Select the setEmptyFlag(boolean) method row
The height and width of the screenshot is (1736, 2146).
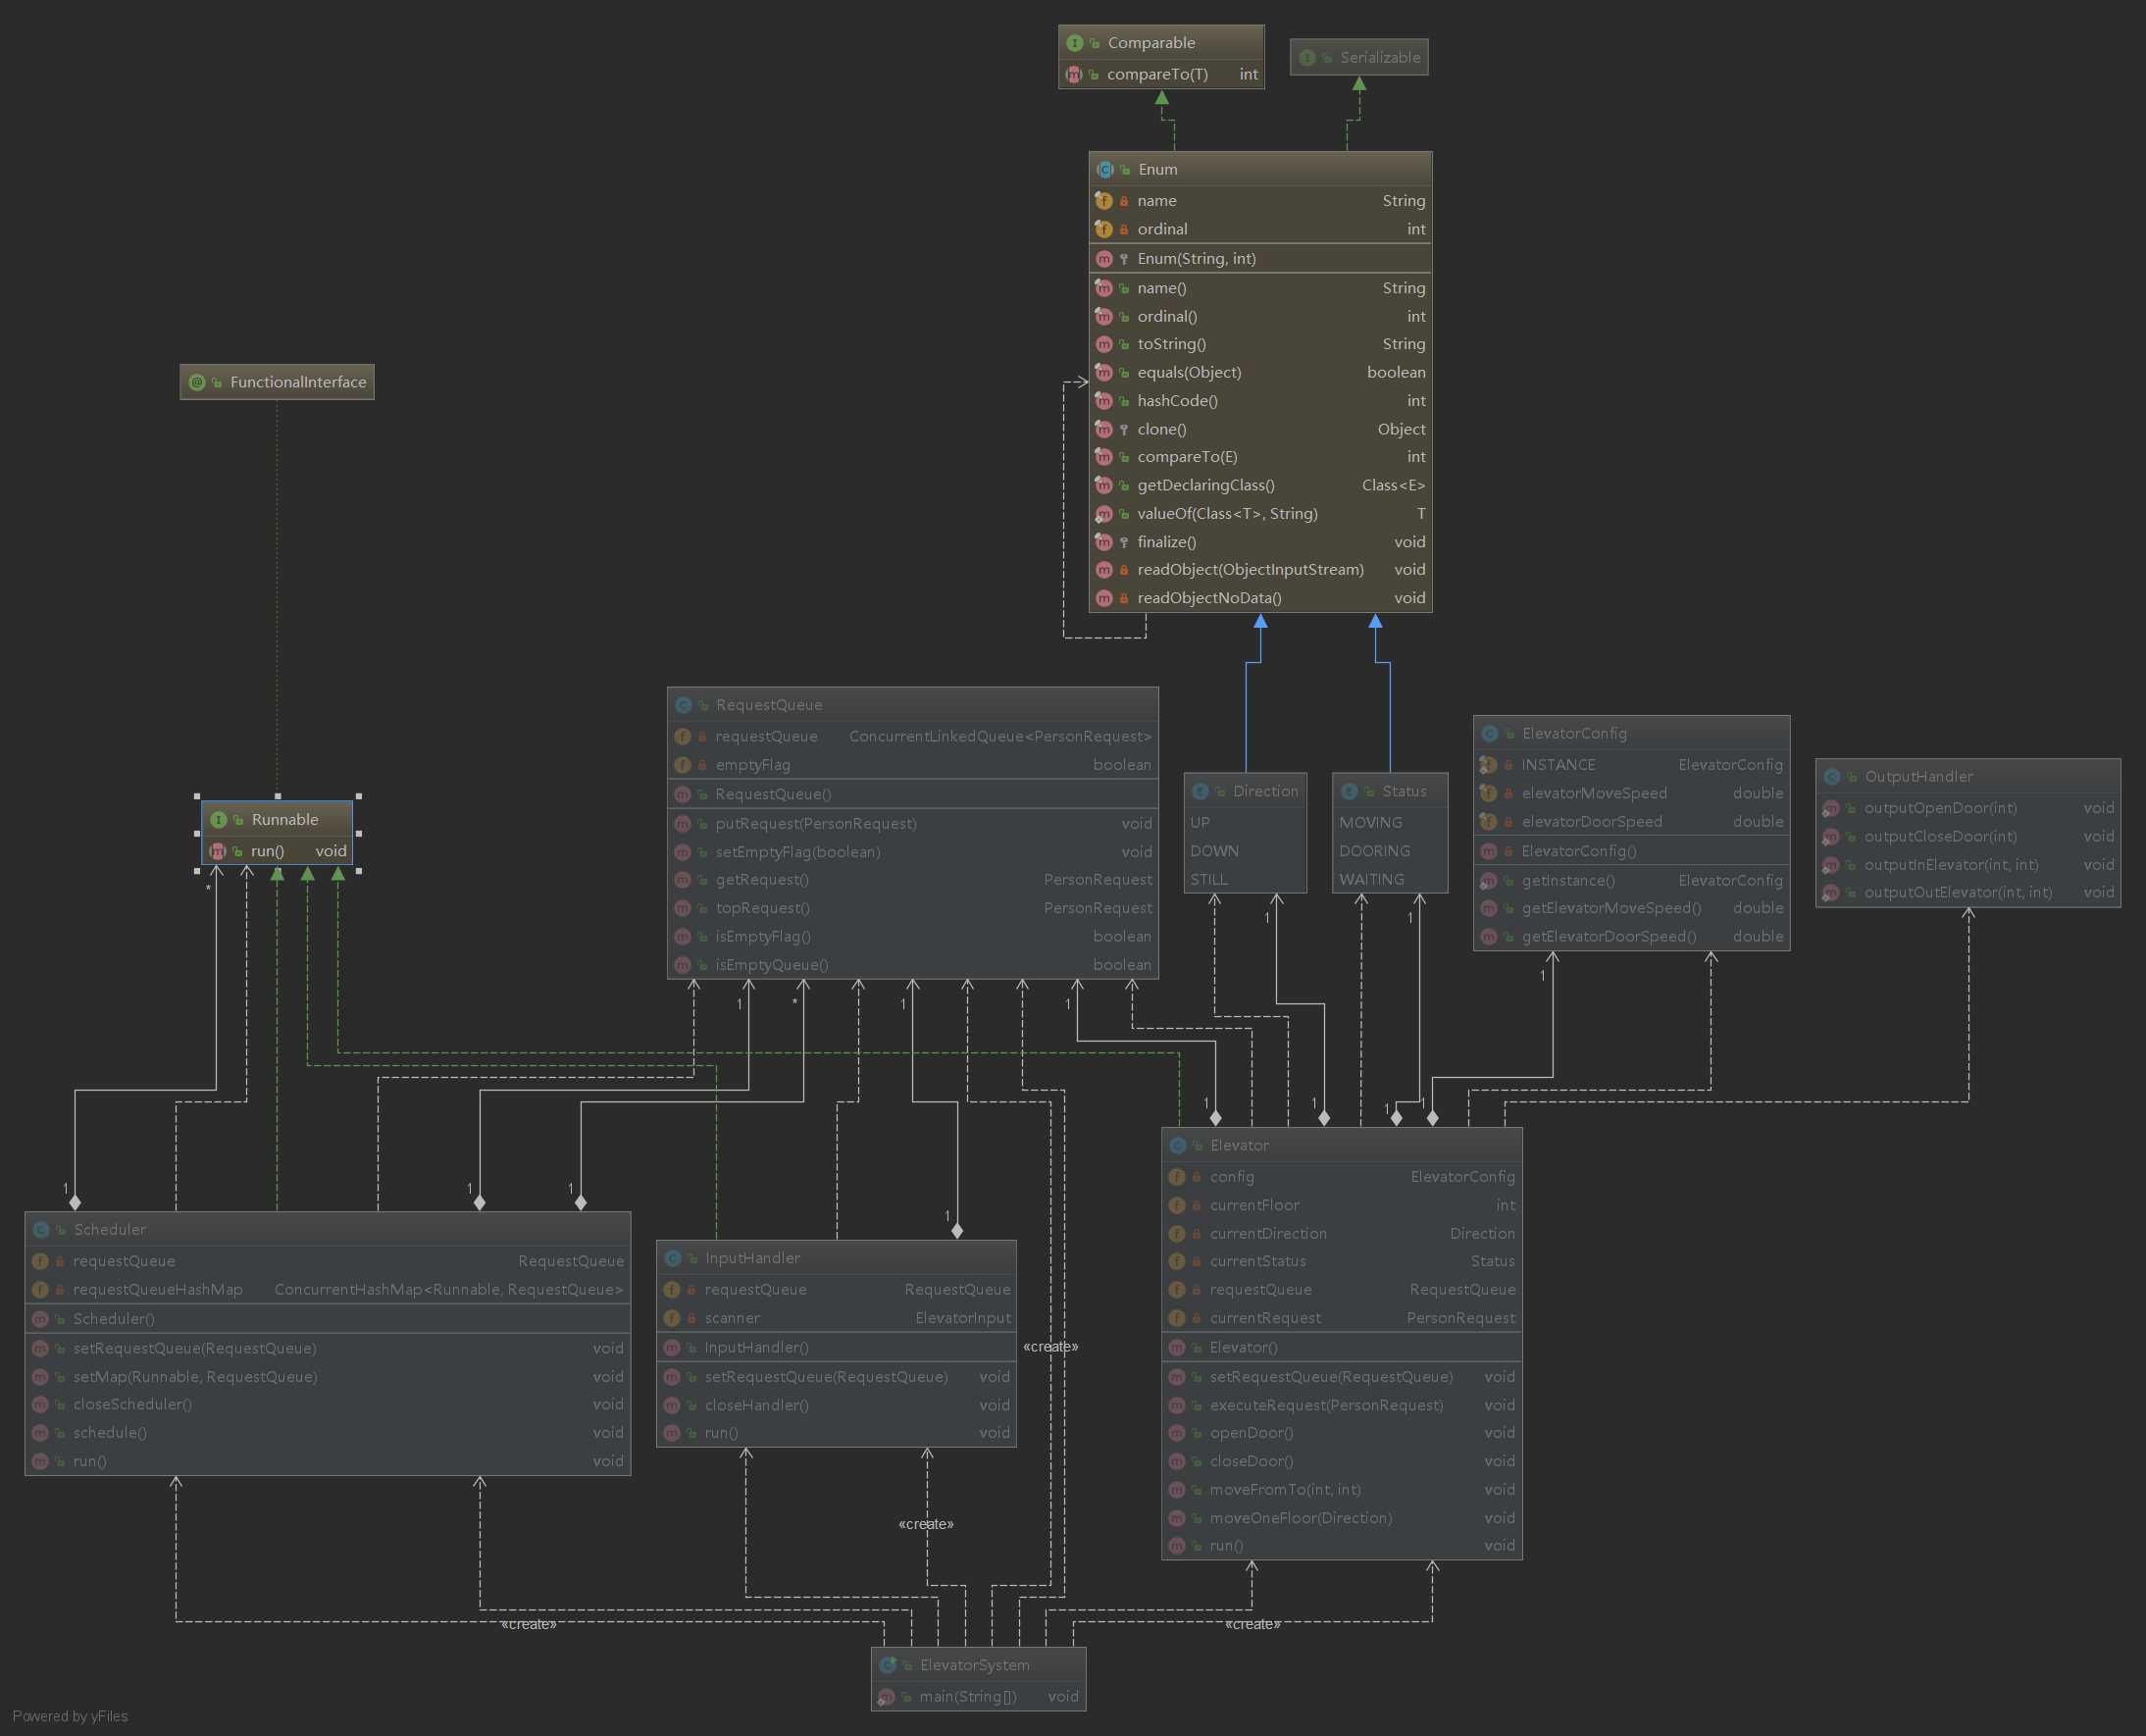point(913,852)
